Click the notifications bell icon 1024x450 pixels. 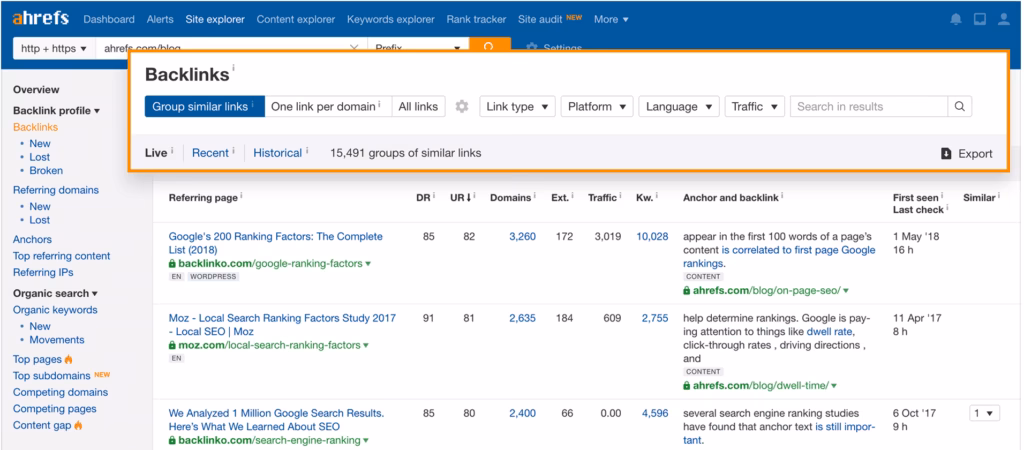[956, 19]
